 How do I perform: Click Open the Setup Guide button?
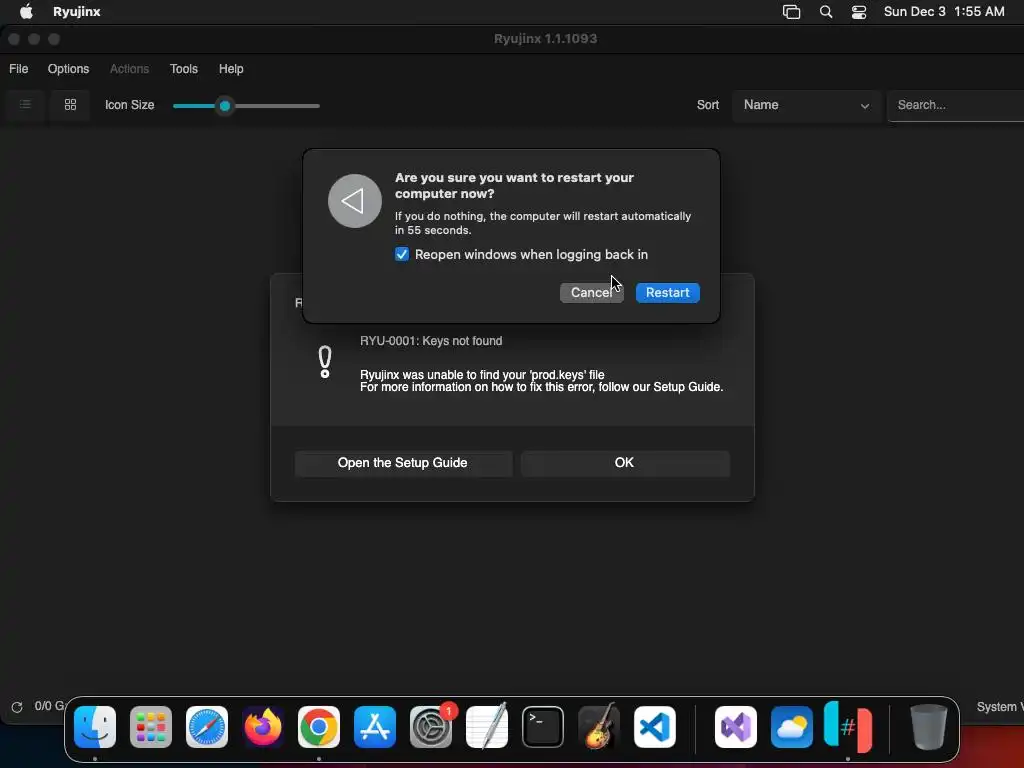coord(402,463)
